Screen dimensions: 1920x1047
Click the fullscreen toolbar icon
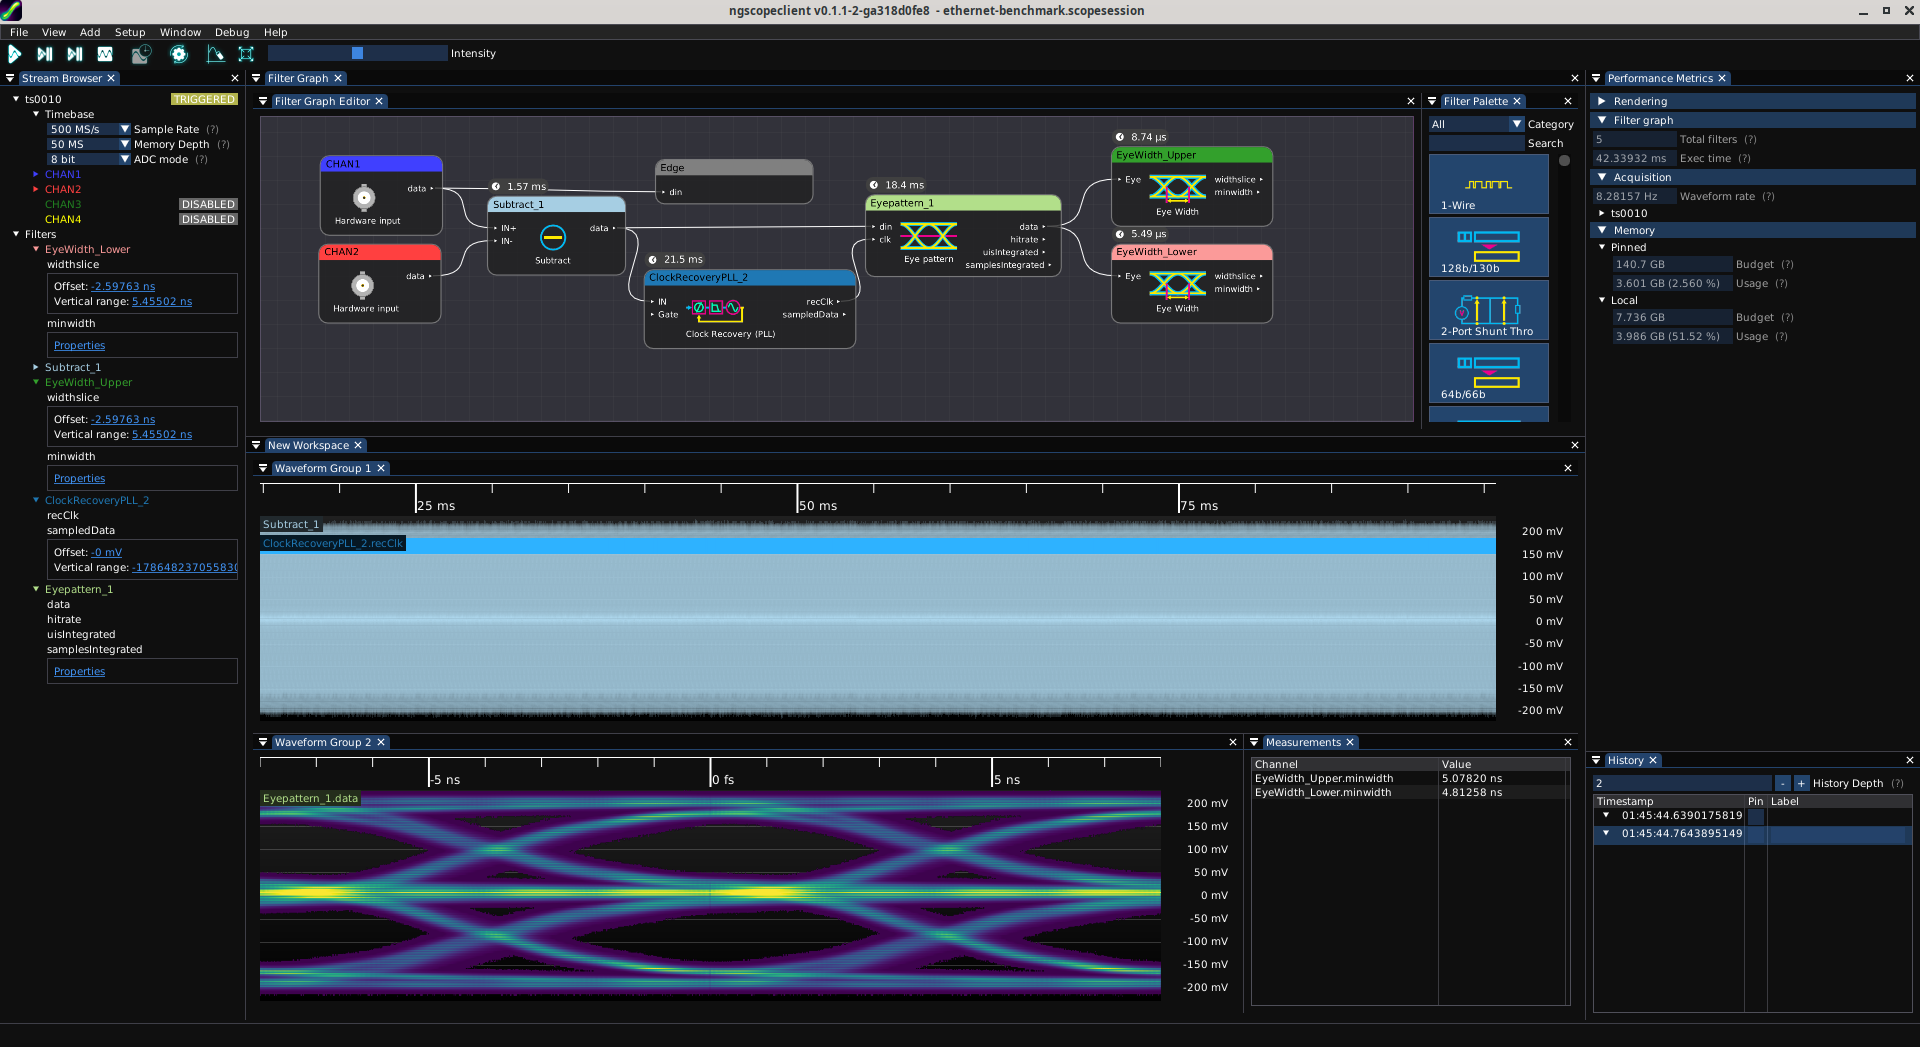246,54
